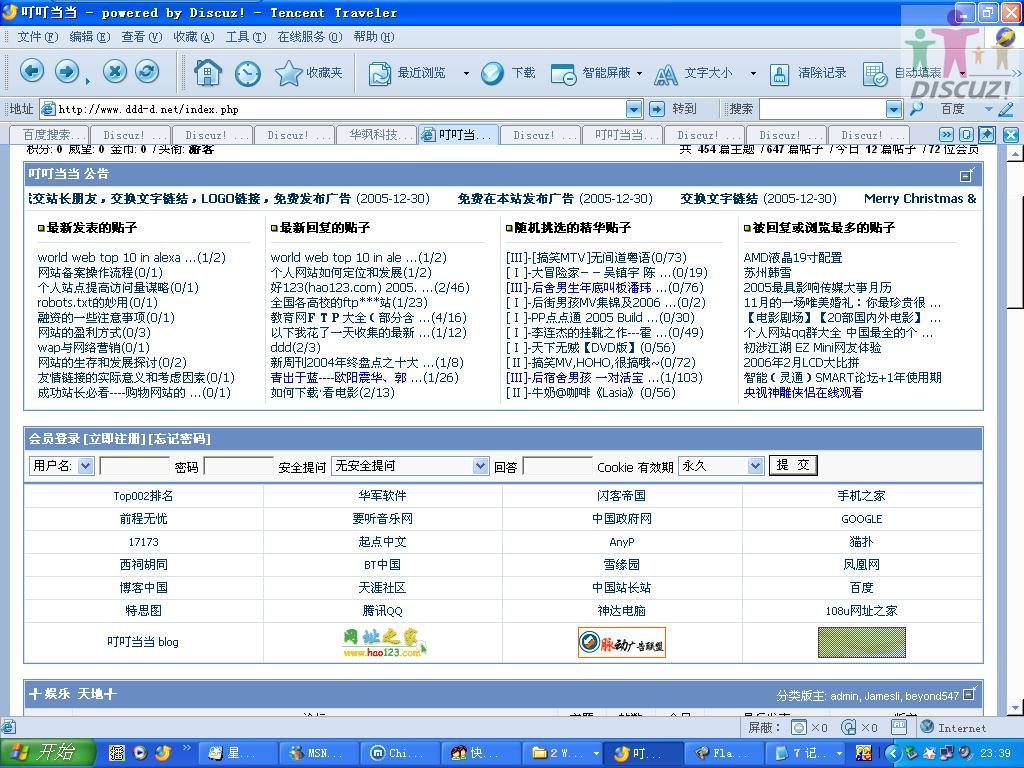This screenshot has width=1024, height=768.
Task: Show more tabs with the double-arrow icon
Action: point(946,135)
